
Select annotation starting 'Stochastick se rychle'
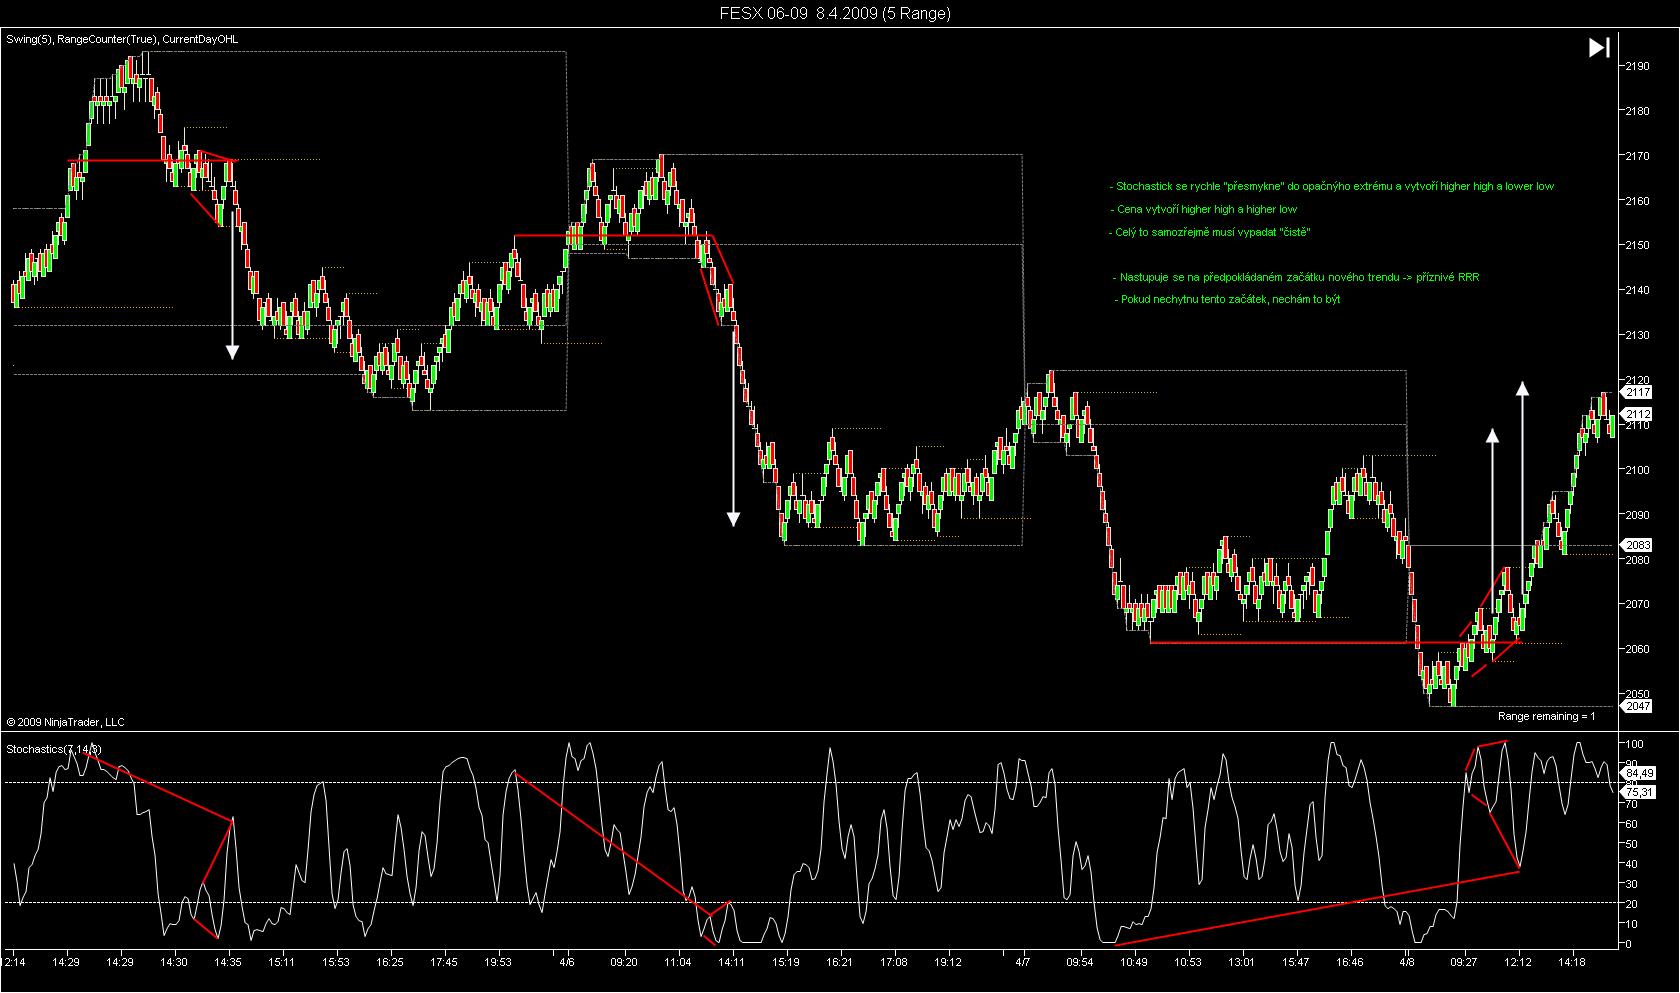(1334, 186)
